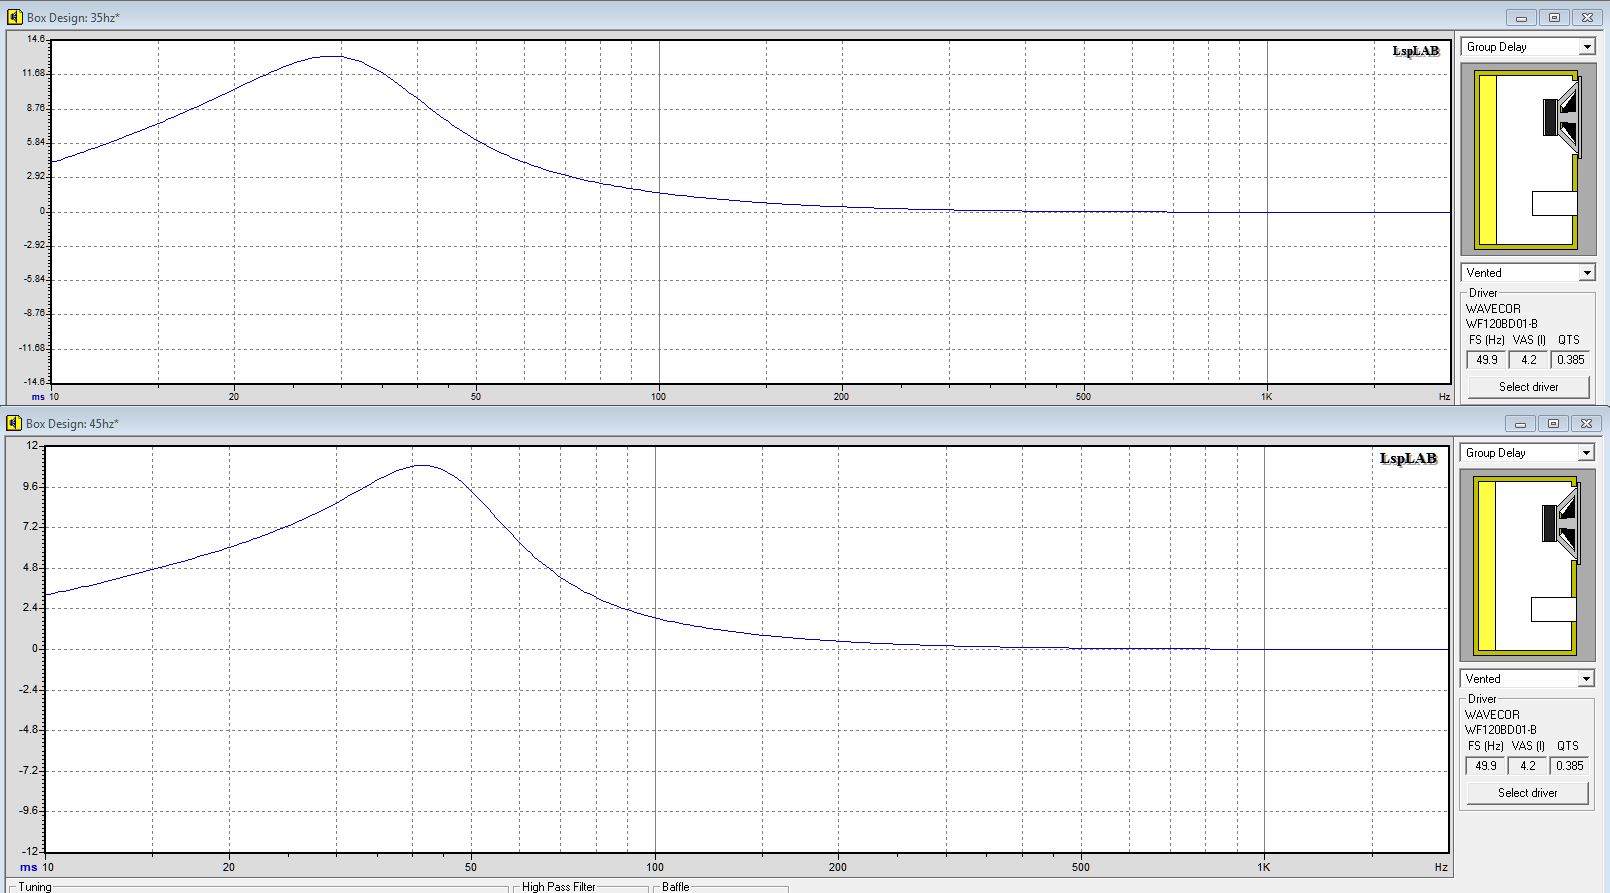Click WAVECOR driver name in 35hz window

pos(1494,309)
